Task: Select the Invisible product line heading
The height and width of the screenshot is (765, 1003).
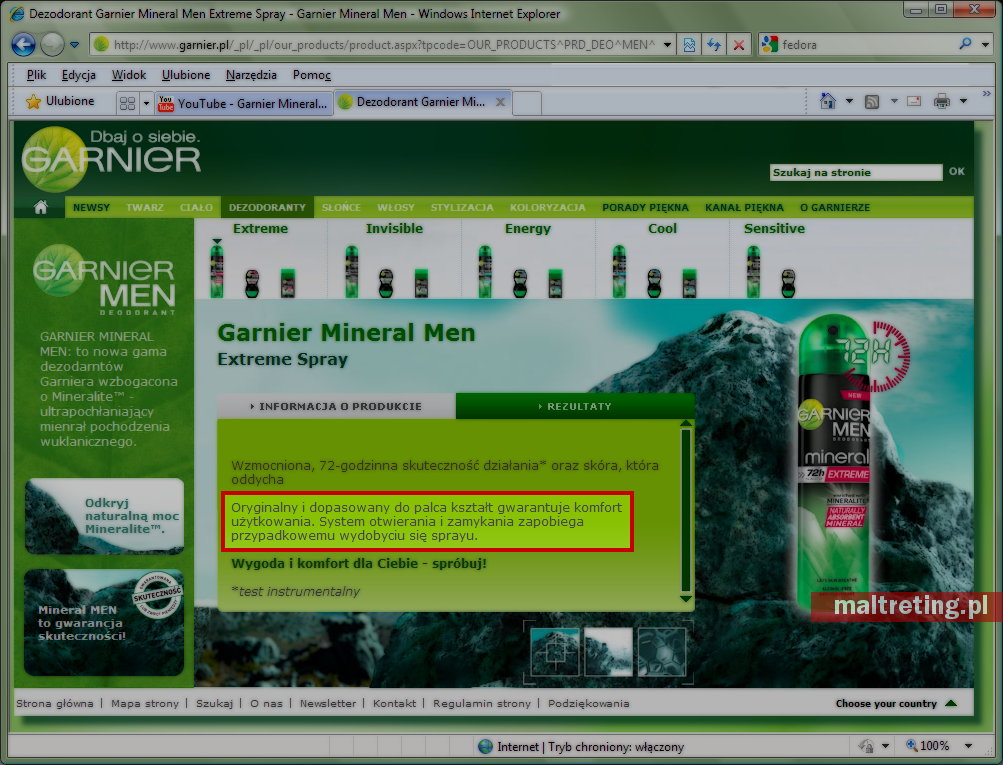Action: 394,228
